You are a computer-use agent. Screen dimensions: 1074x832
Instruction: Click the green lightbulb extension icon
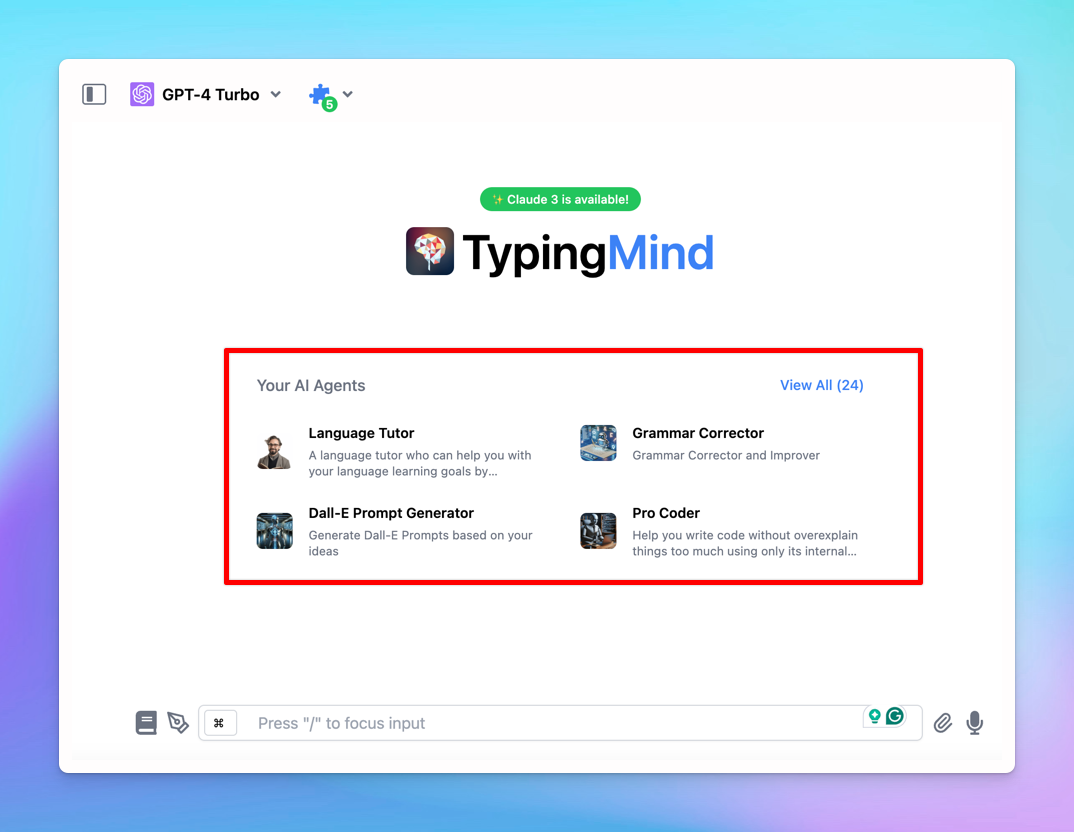874,716
